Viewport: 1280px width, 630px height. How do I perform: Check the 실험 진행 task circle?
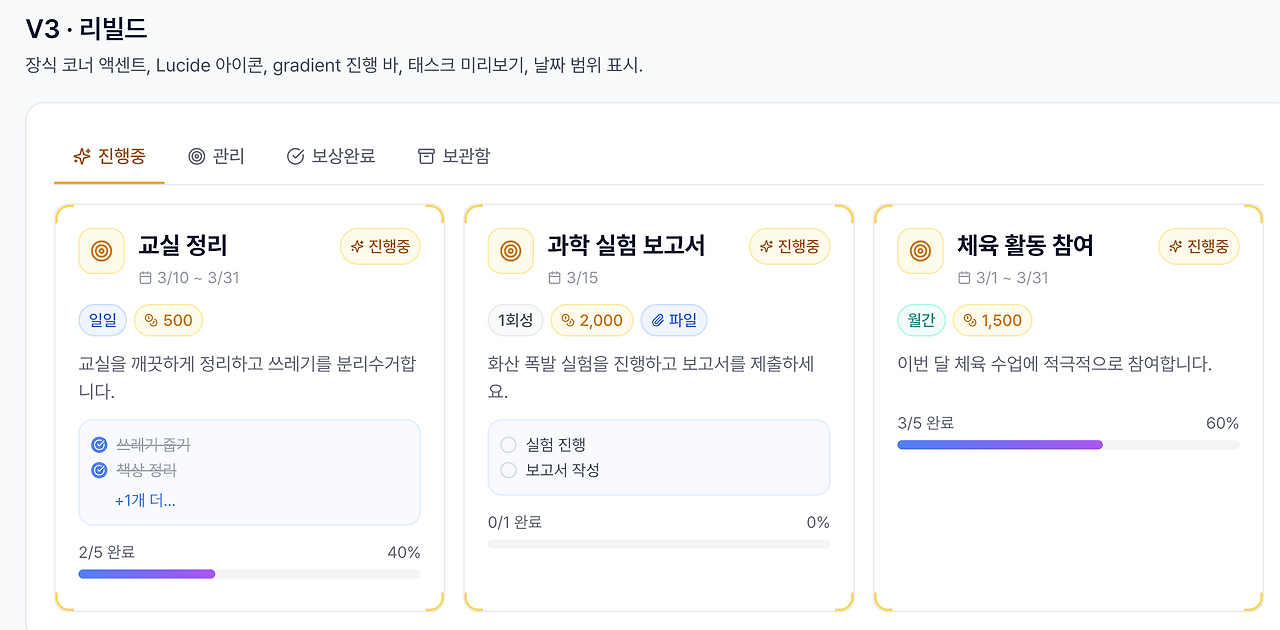coord(508,445)
